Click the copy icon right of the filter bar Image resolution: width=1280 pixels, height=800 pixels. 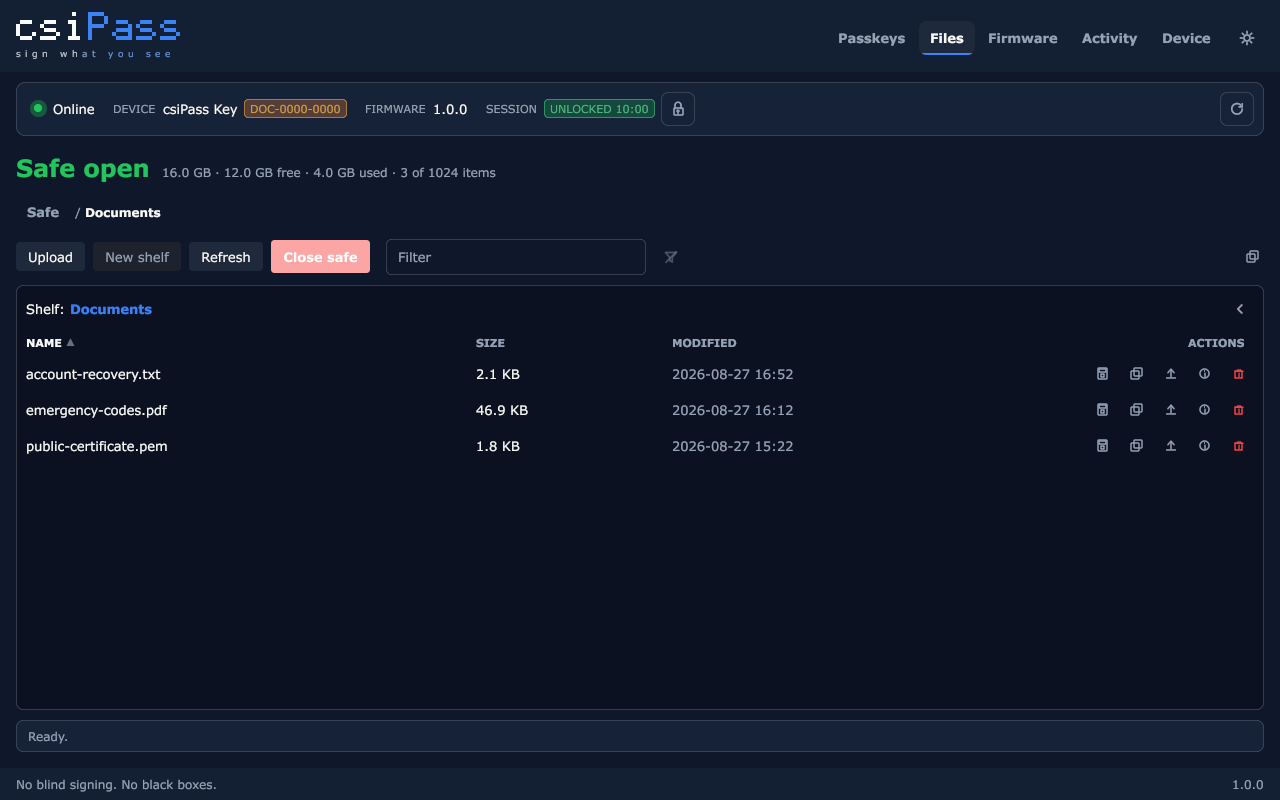point(1252,257)
